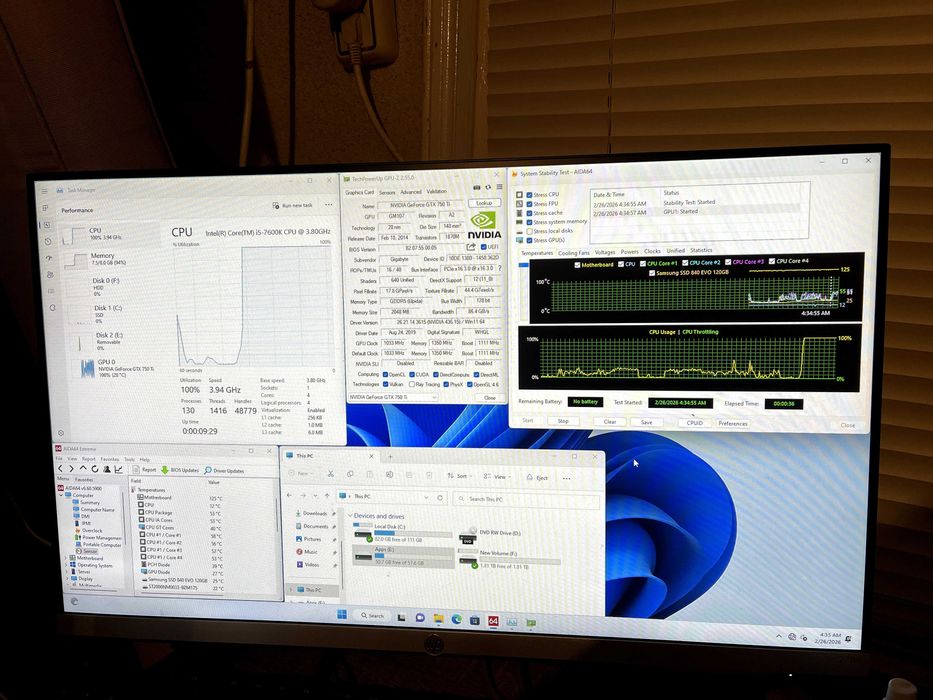This screenshot has width=933, height=700.
Task: Click GPU-Z BIOS export share icon
Action: point(471,247)
